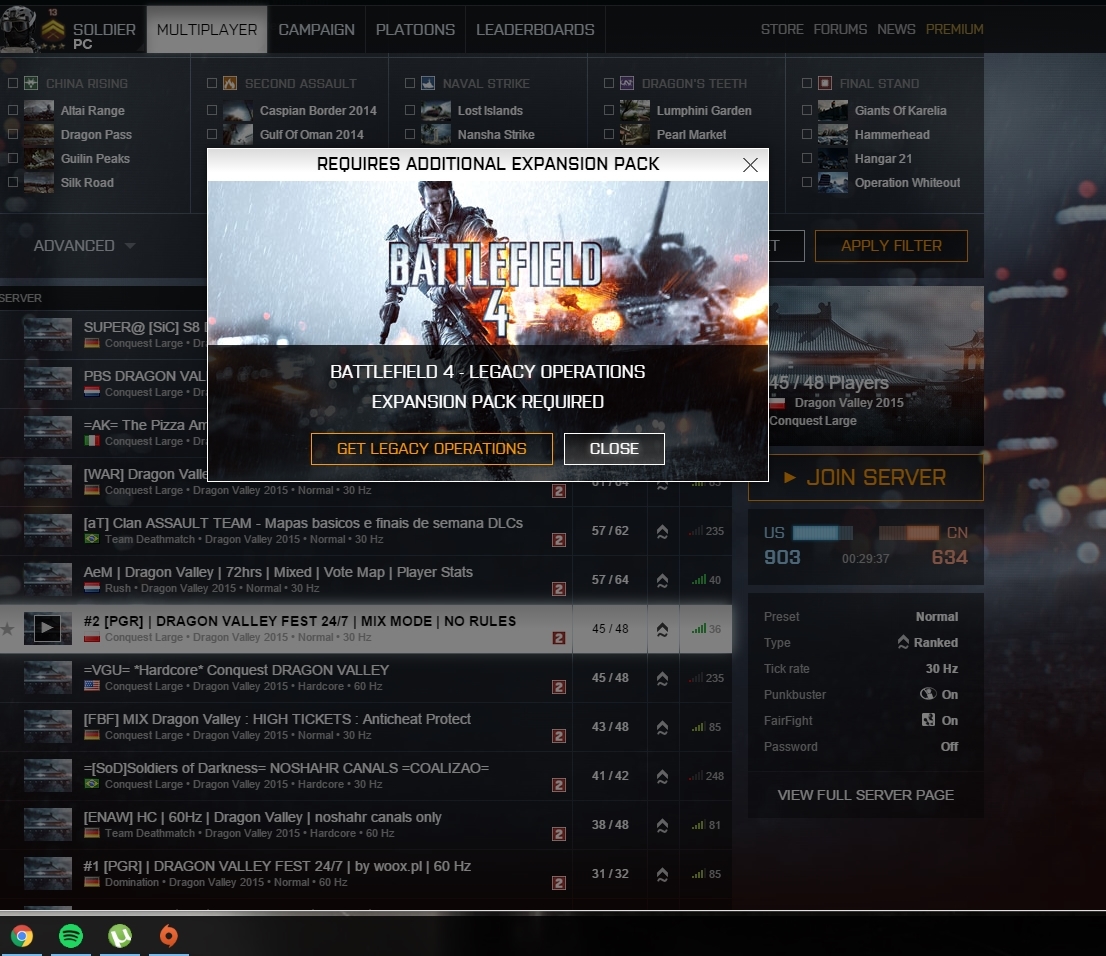Toggle the Dragon's Teeth expansion checkbox
This screenshot has height=956, width=1106.
click(609, 83)
